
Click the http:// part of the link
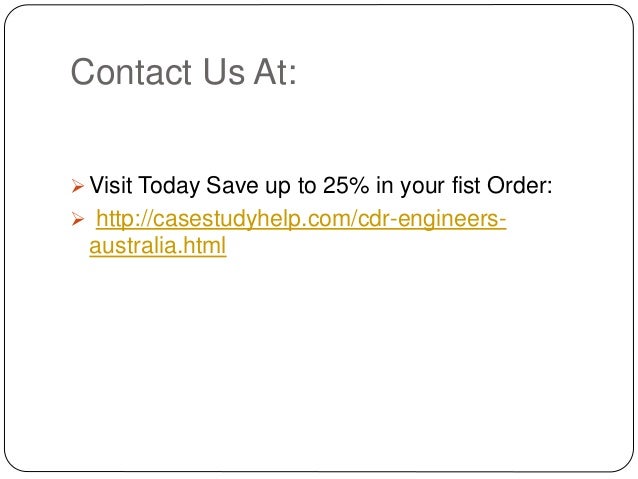click(125, 219)
